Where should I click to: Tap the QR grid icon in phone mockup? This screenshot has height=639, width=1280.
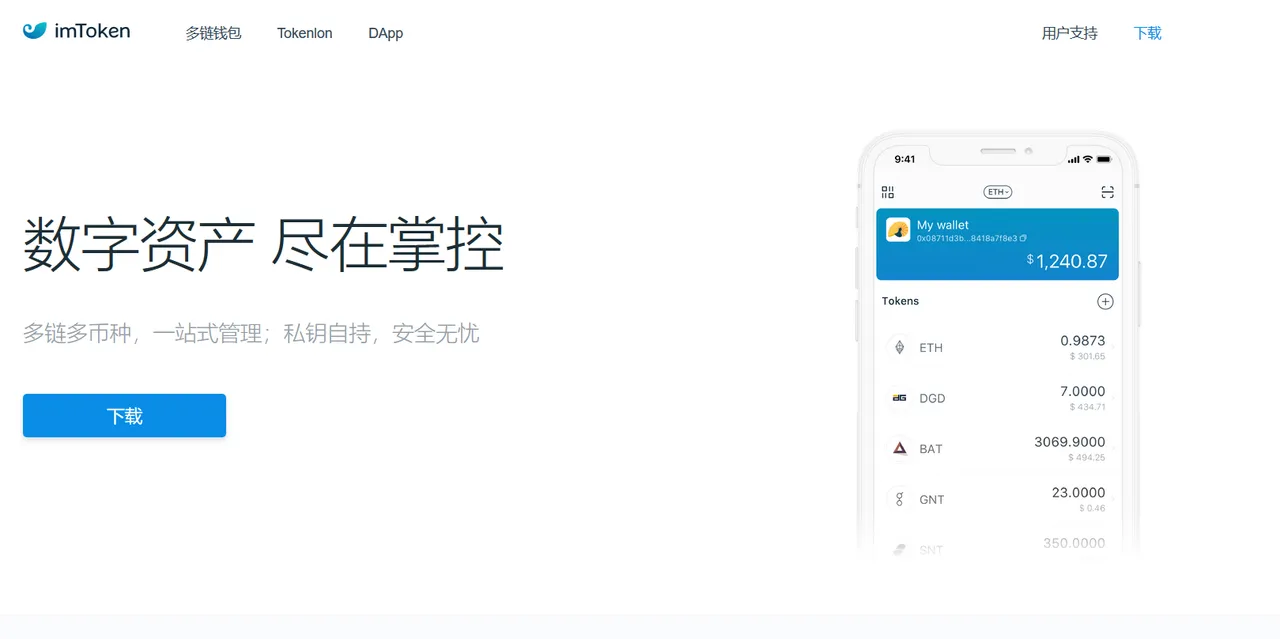click(x=888, y=192)
